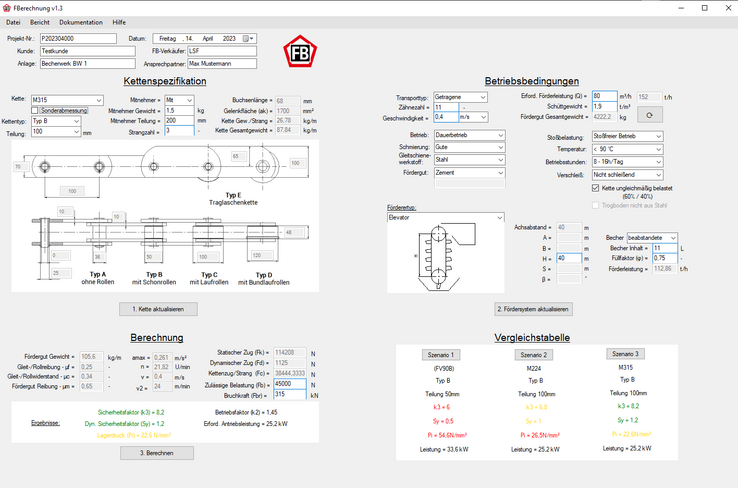Click the Füllfaktor 0,75 field
738x488 pixels.
(665, 258)
